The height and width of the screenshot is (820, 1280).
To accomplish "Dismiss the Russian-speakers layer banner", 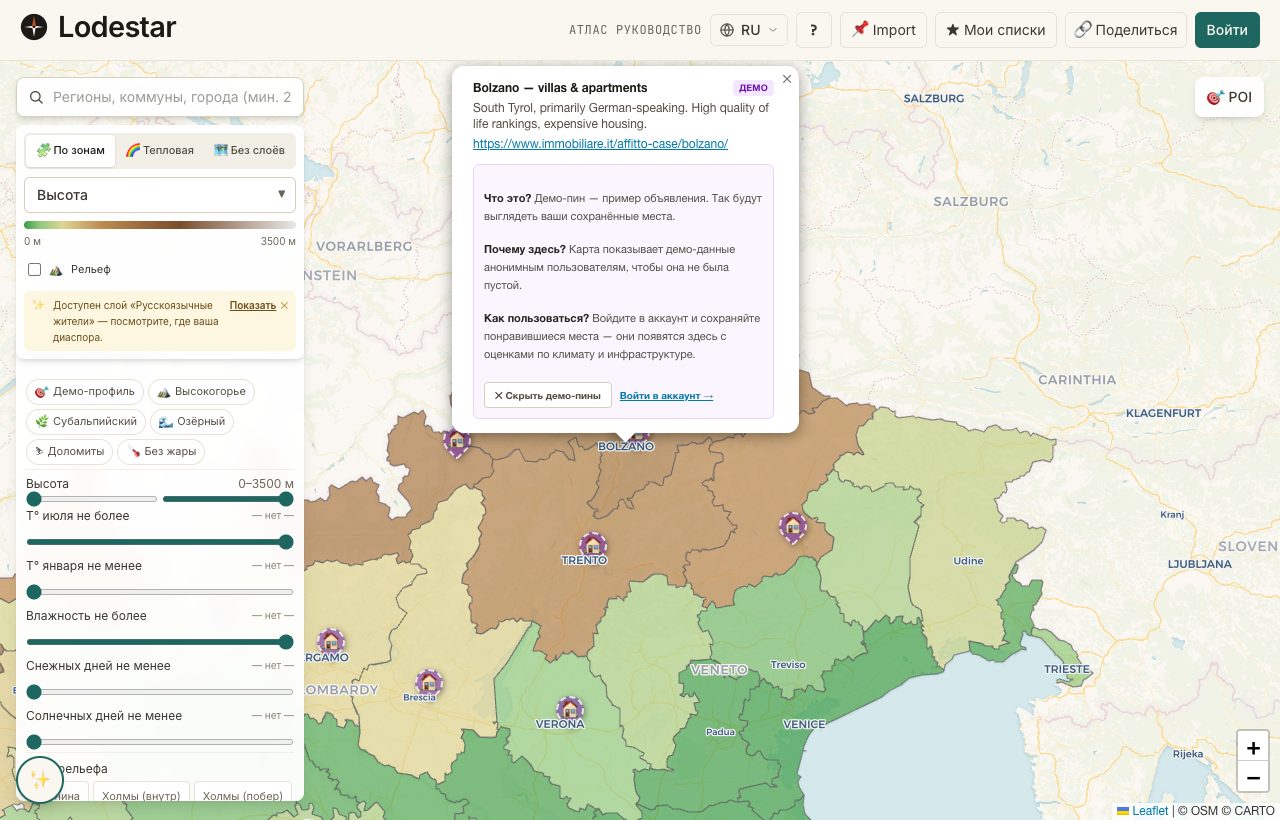I will click(x=284, y=305).
